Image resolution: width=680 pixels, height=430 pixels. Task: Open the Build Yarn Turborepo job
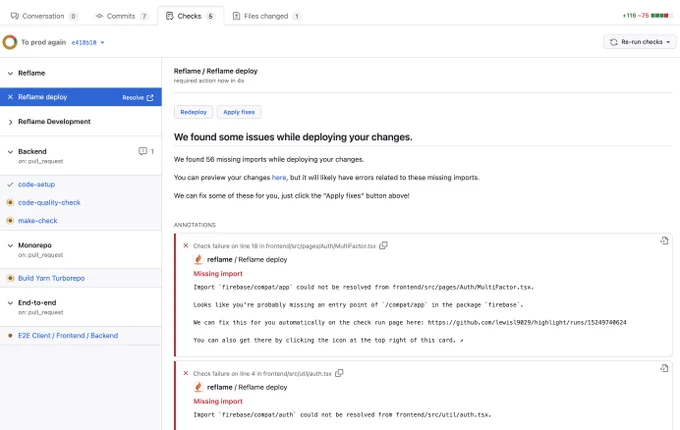51,278
